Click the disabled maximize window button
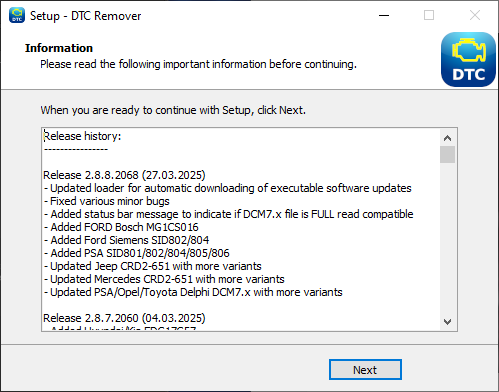499x392 pixels. coord(429,15)
